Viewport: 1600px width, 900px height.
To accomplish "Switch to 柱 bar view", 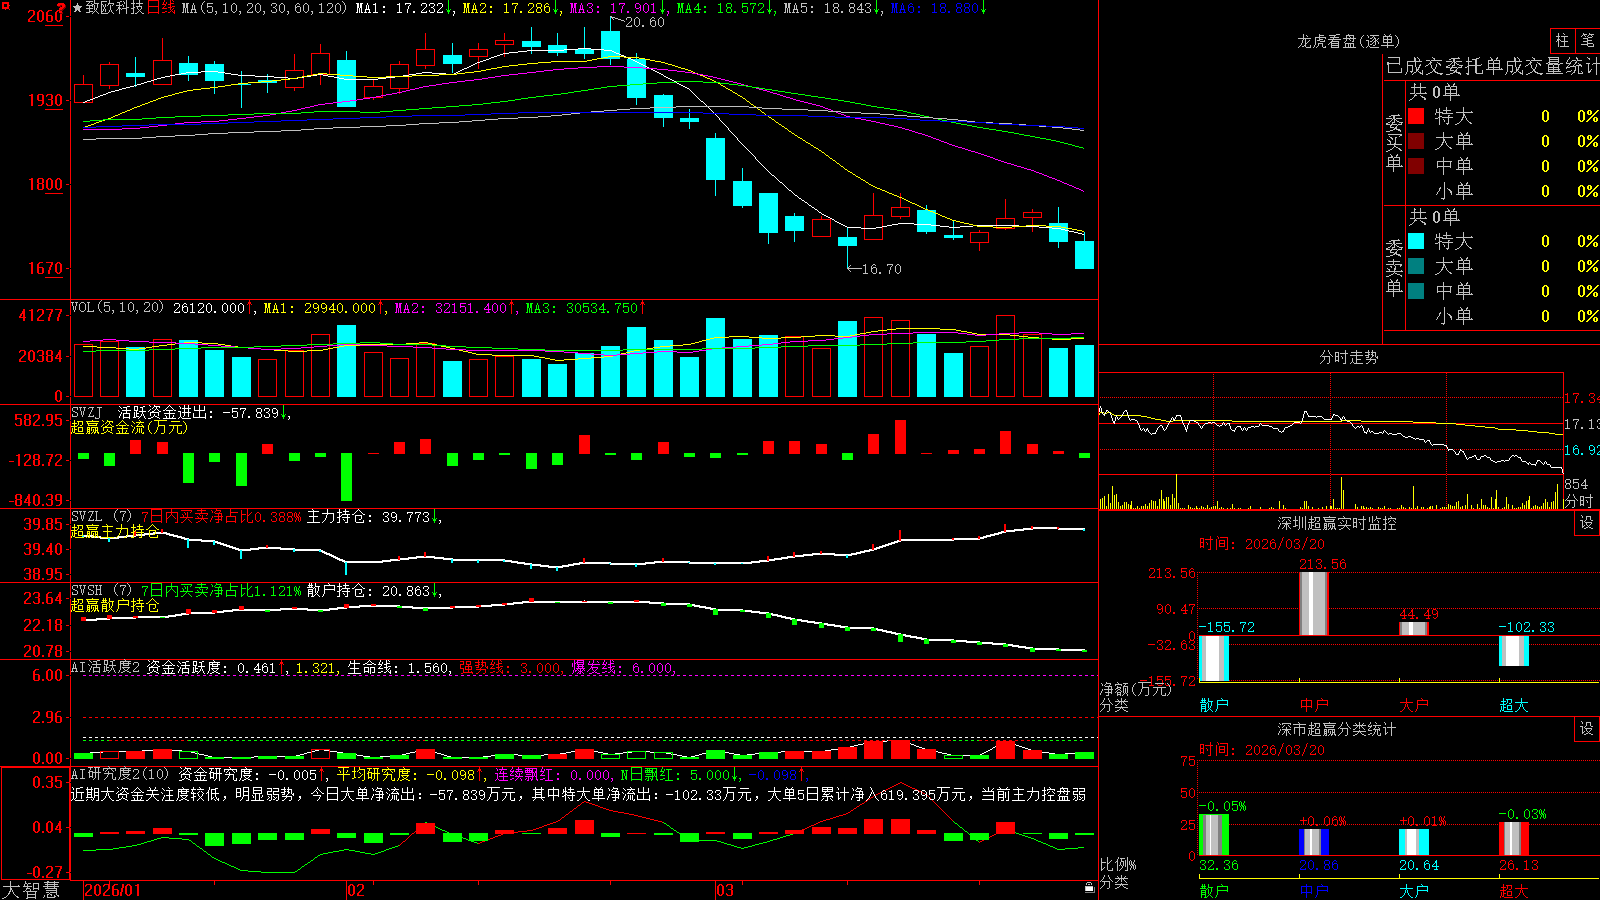I will (x=1562, y=40).
